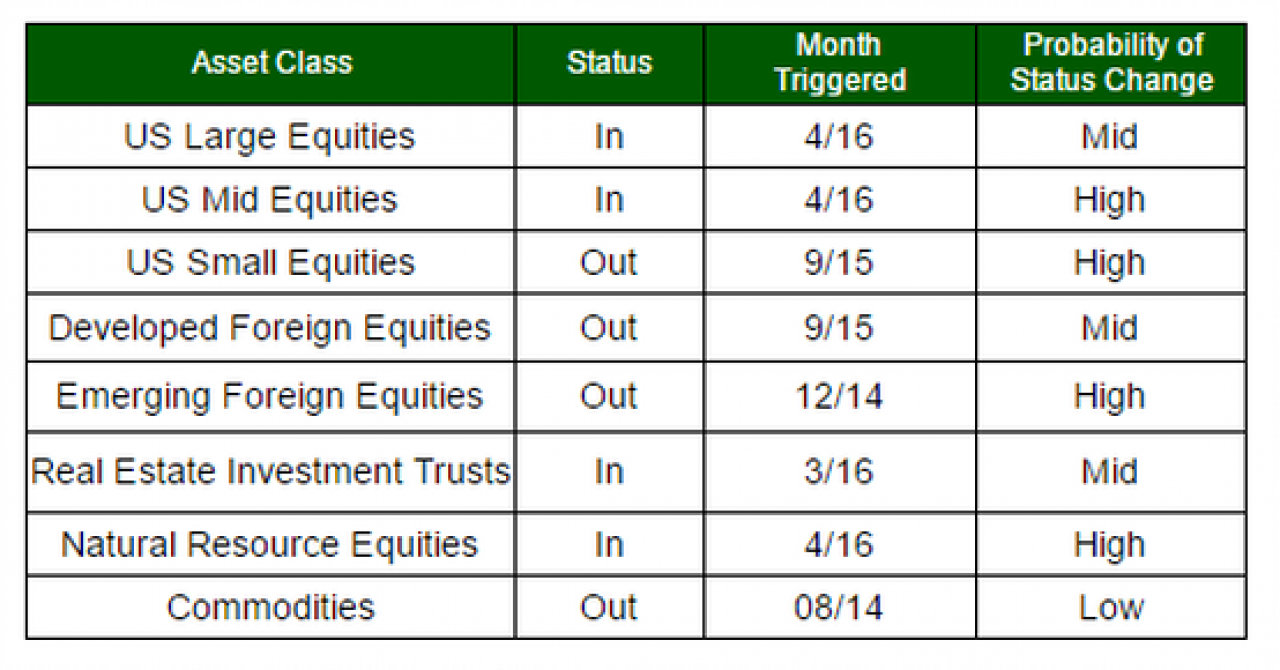This screenshot has height=670, width=1280.
Task: Select the Real Estate Investment Trusts cell
Action: tap(270, 471)
